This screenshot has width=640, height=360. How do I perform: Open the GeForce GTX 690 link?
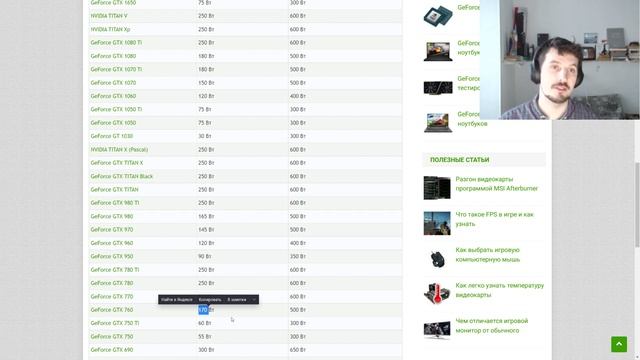(112, 350)
